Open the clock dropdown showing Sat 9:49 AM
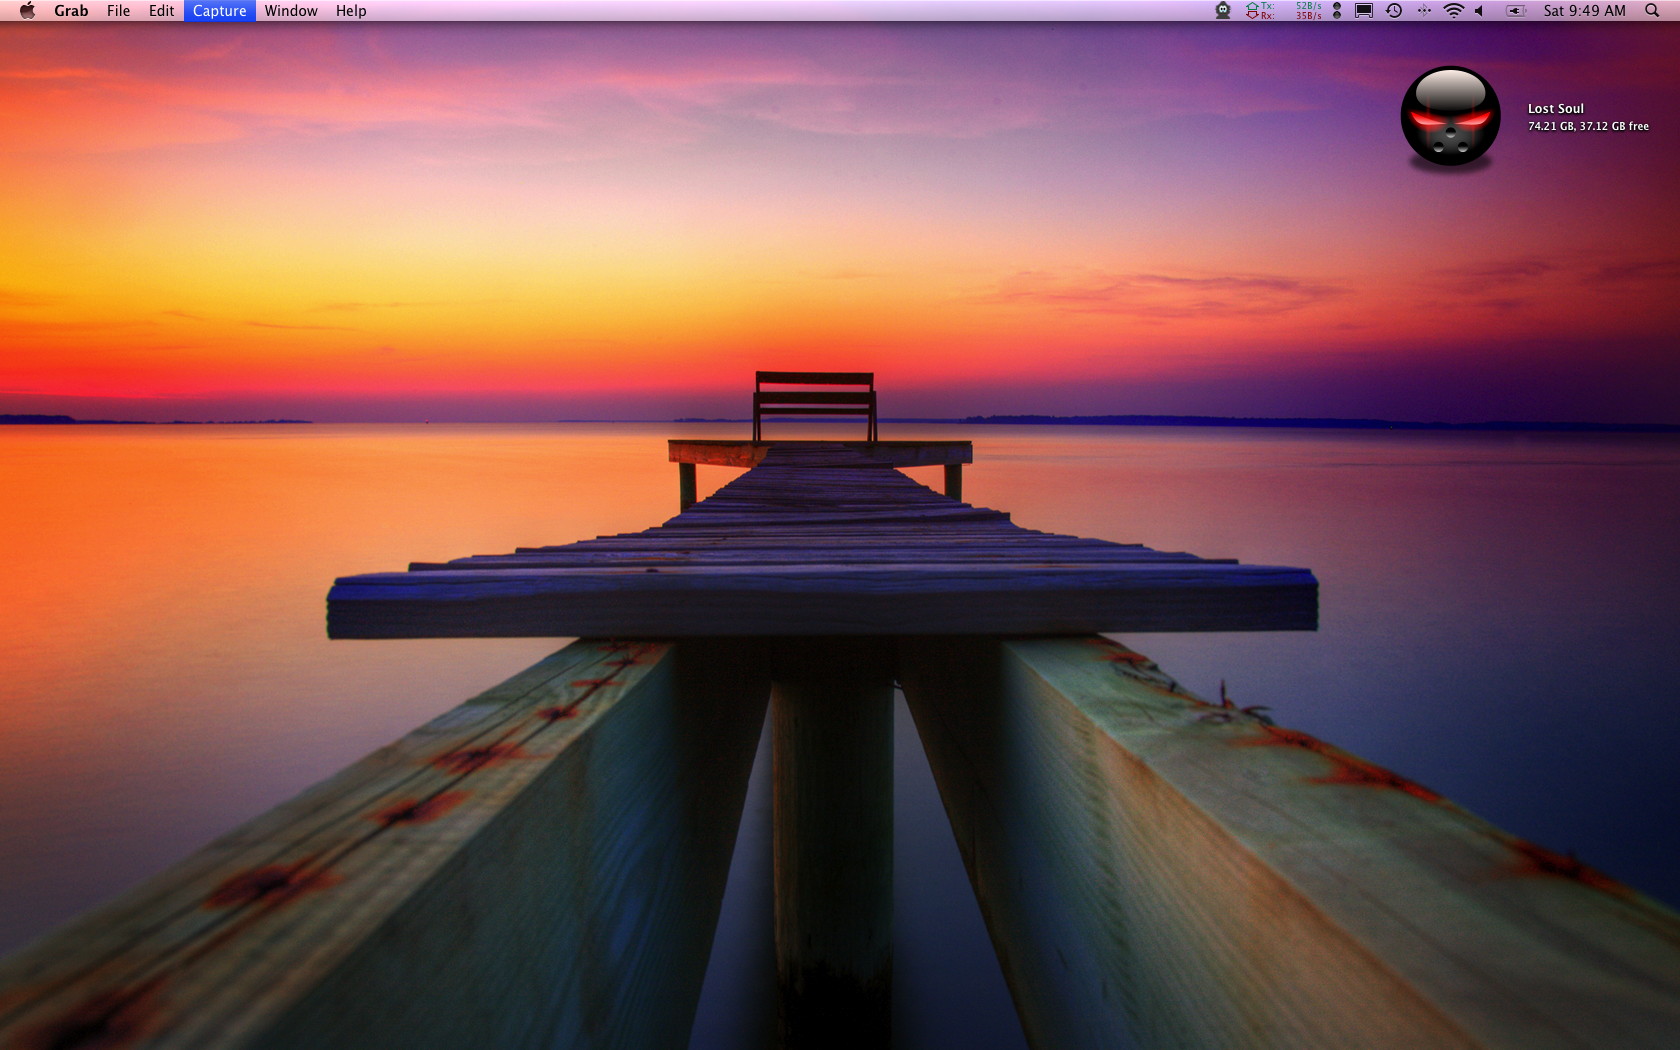This screenshot has width=1680, height=1050. coord(1584,11)
